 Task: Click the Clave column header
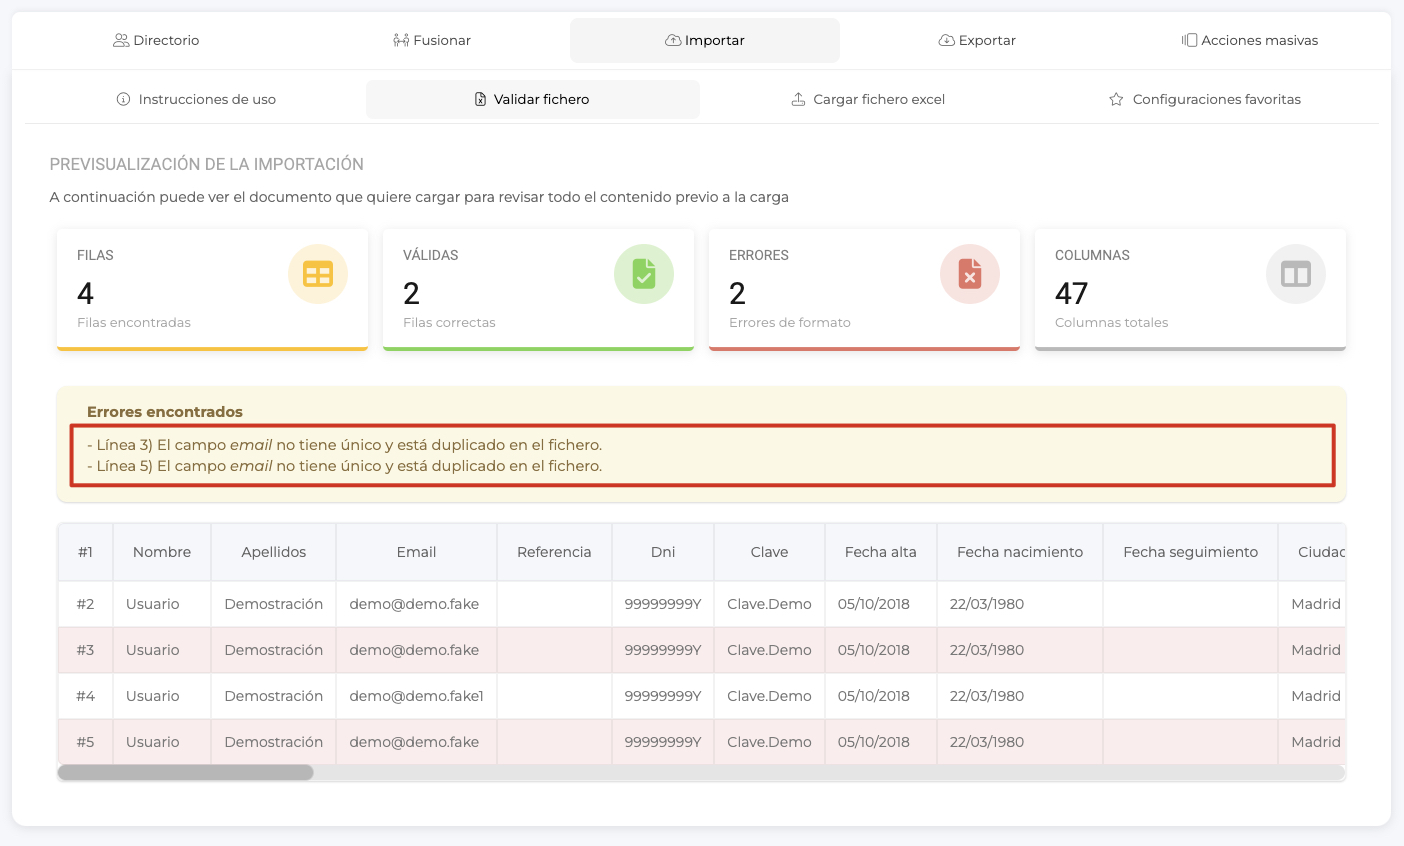click(x=769, y=552)
